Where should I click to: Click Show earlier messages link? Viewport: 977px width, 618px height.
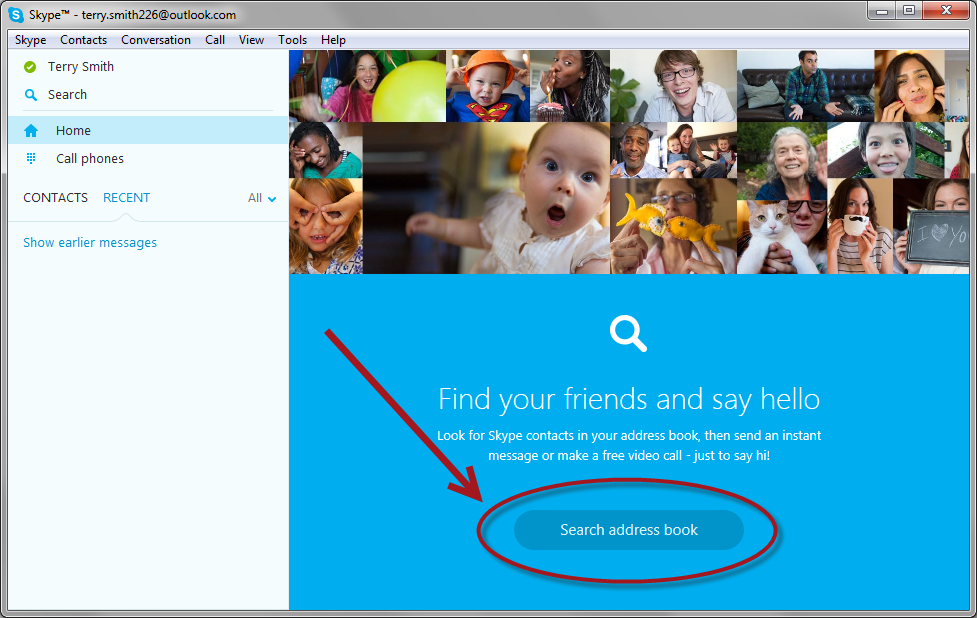click(x=90, y=242)
